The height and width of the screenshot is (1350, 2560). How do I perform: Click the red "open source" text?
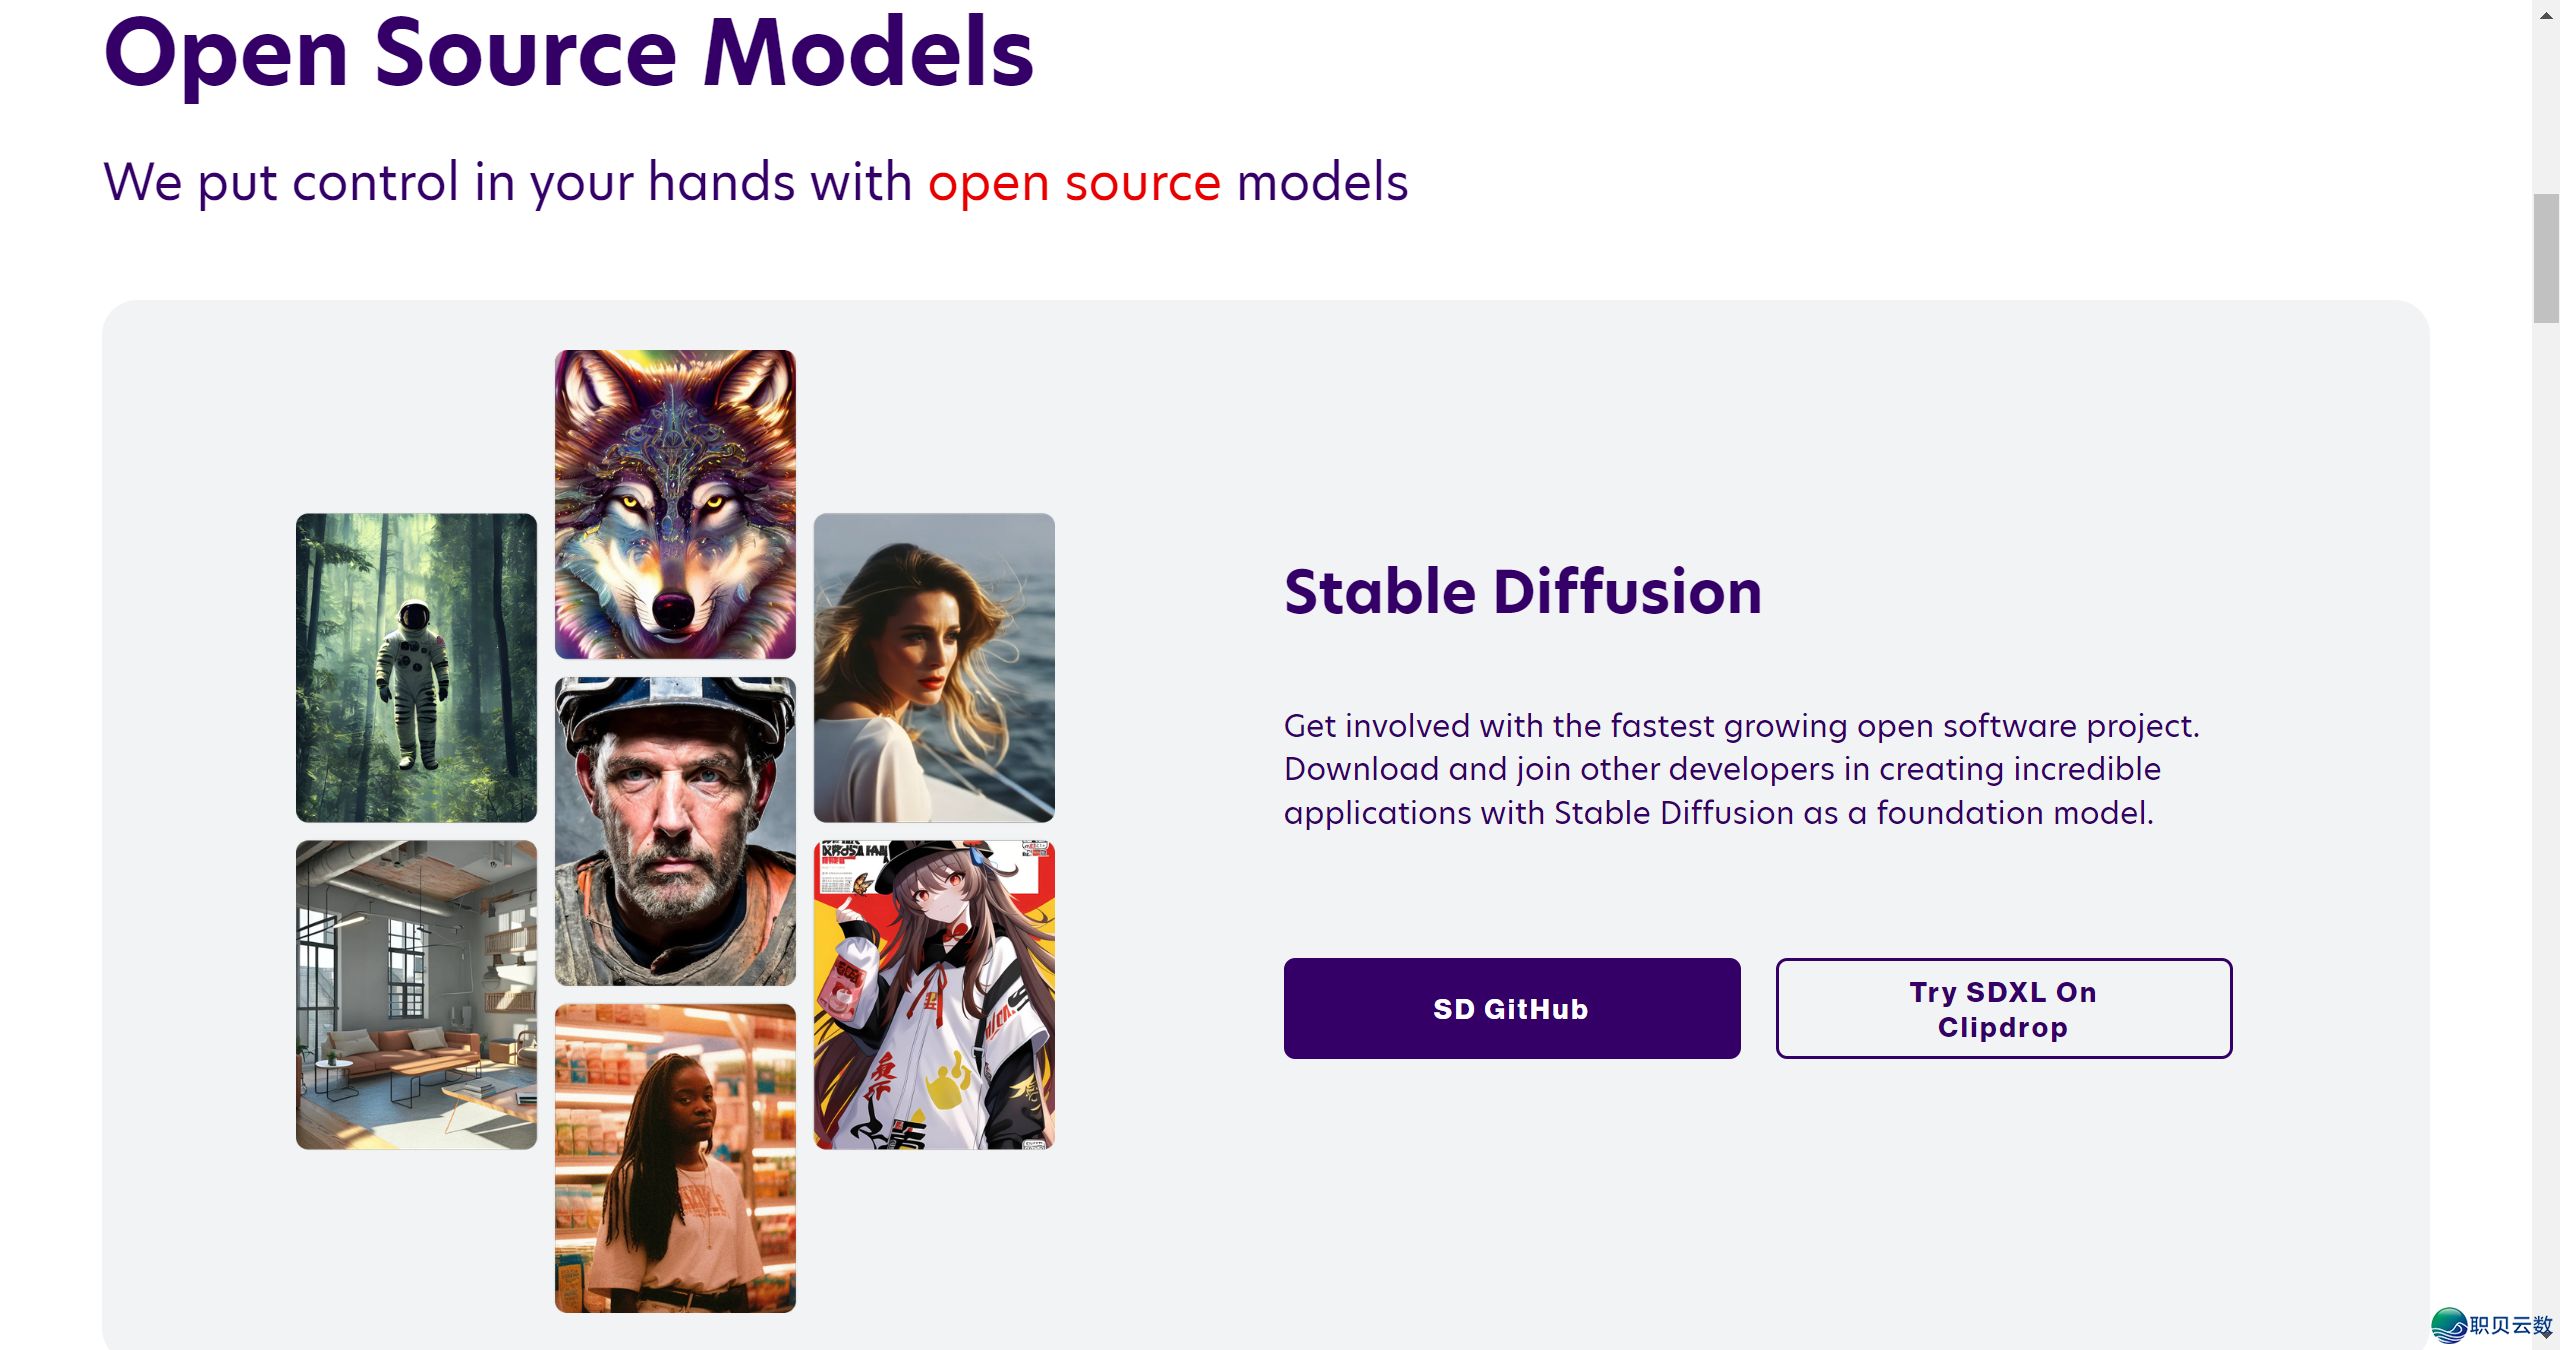[x=1074, y=182]
